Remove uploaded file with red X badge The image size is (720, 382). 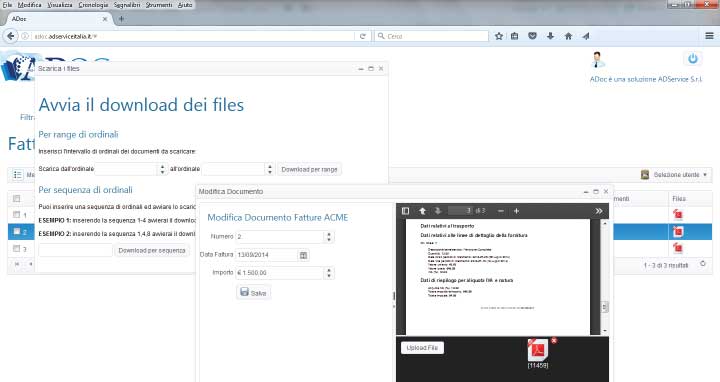554,341
